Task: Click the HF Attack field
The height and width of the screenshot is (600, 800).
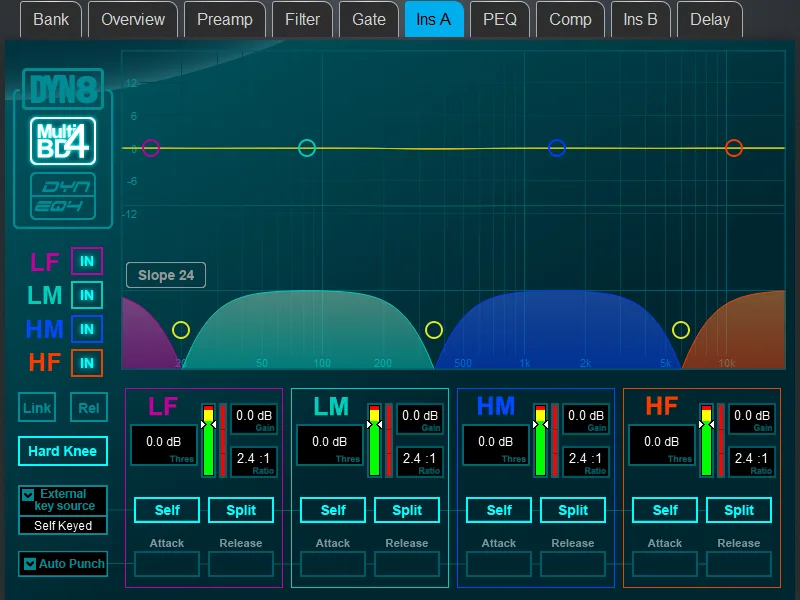Action: [665, 564]
